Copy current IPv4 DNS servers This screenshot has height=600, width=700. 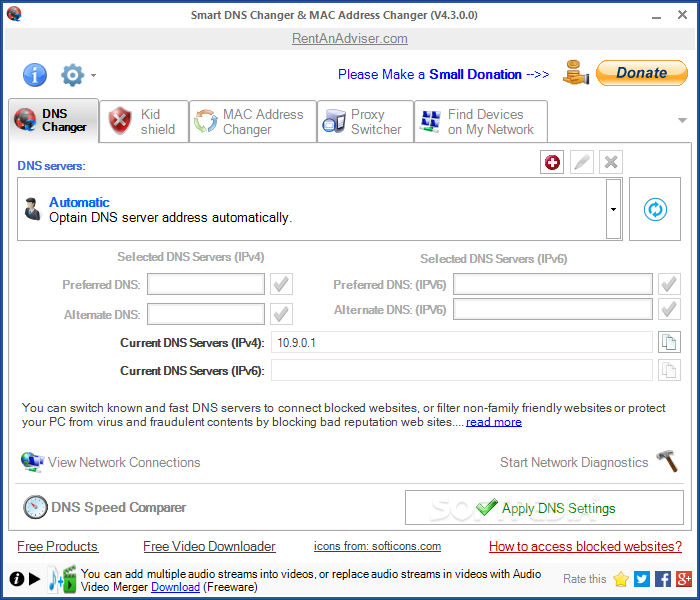coord(669,343)
